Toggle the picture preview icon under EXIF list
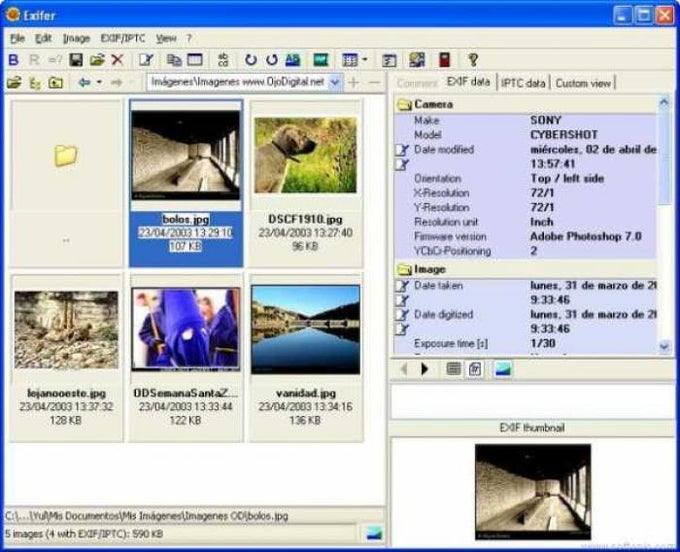Screen dimensions: 680x552 pos(502,369)
